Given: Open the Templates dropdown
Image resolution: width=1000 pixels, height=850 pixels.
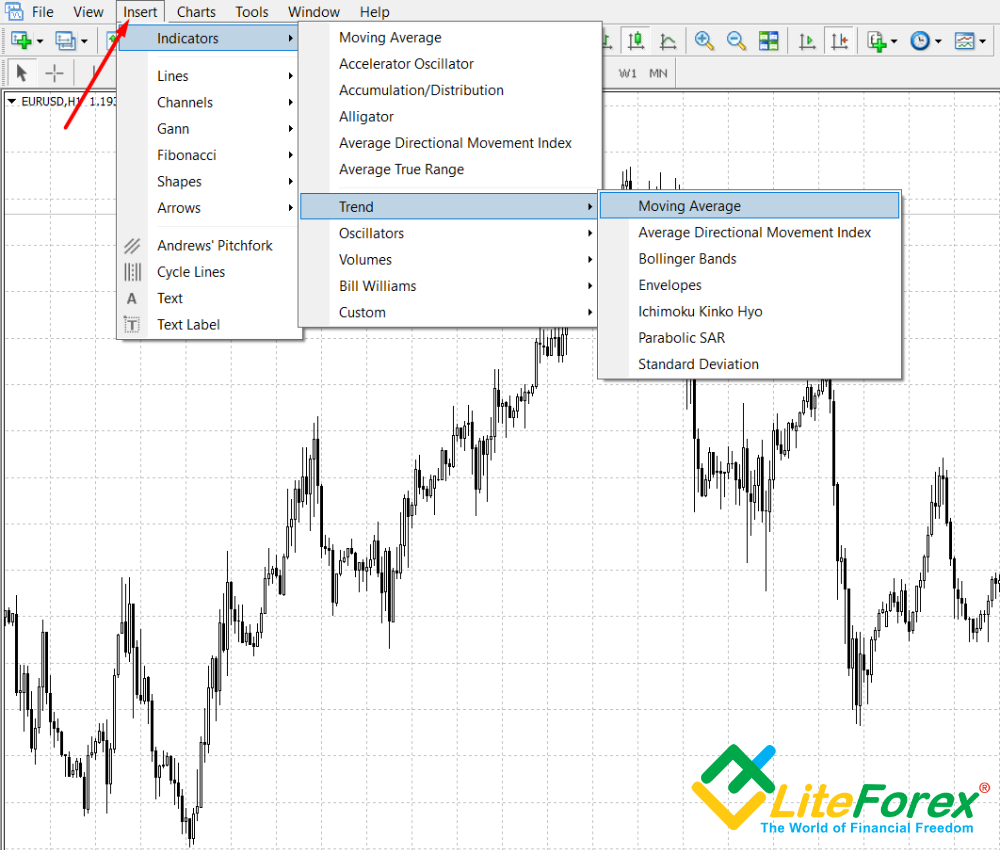Looking at the screenshot, I should [968, 41].
